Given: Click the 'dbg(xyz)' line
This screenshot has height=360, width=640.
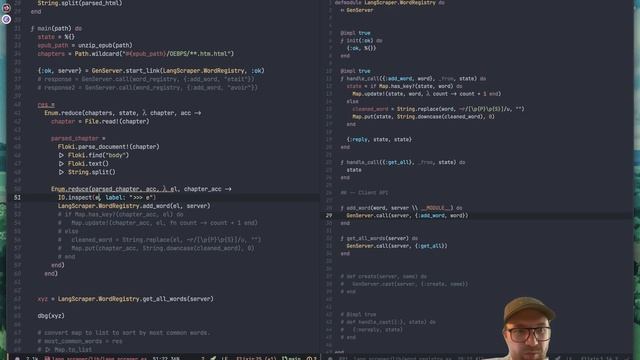Looking at the screenshot, I should [x=51, y=316].
